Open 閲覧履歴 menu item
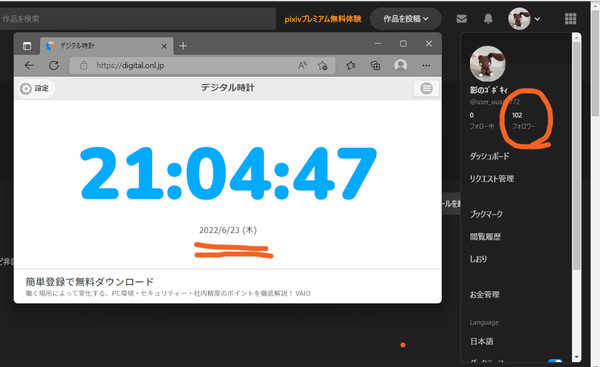This screenshot has height=367, width=600. point(485,237)
